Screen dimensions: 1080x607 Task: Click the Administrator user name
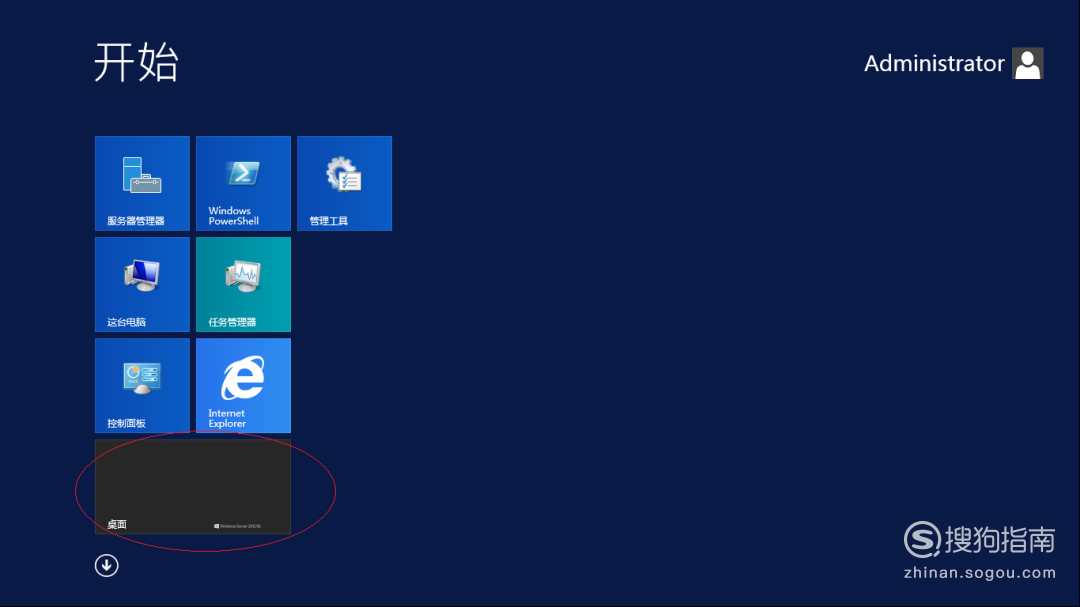(934, 63)
